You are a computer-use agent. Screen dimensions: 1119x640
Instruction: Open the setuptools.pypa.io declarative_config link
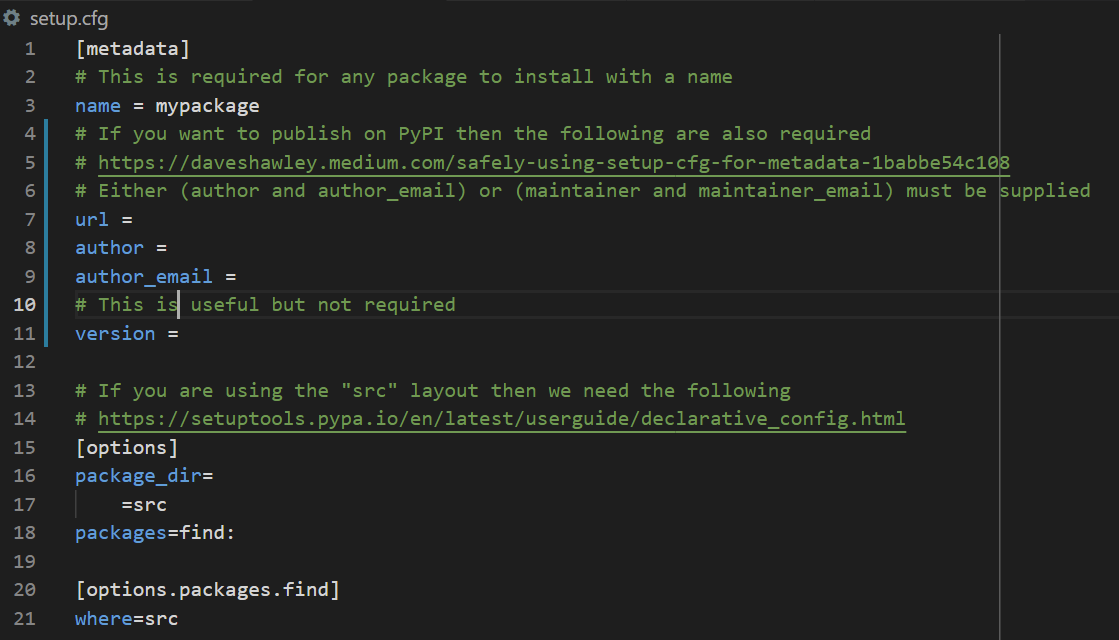point(502,419)
